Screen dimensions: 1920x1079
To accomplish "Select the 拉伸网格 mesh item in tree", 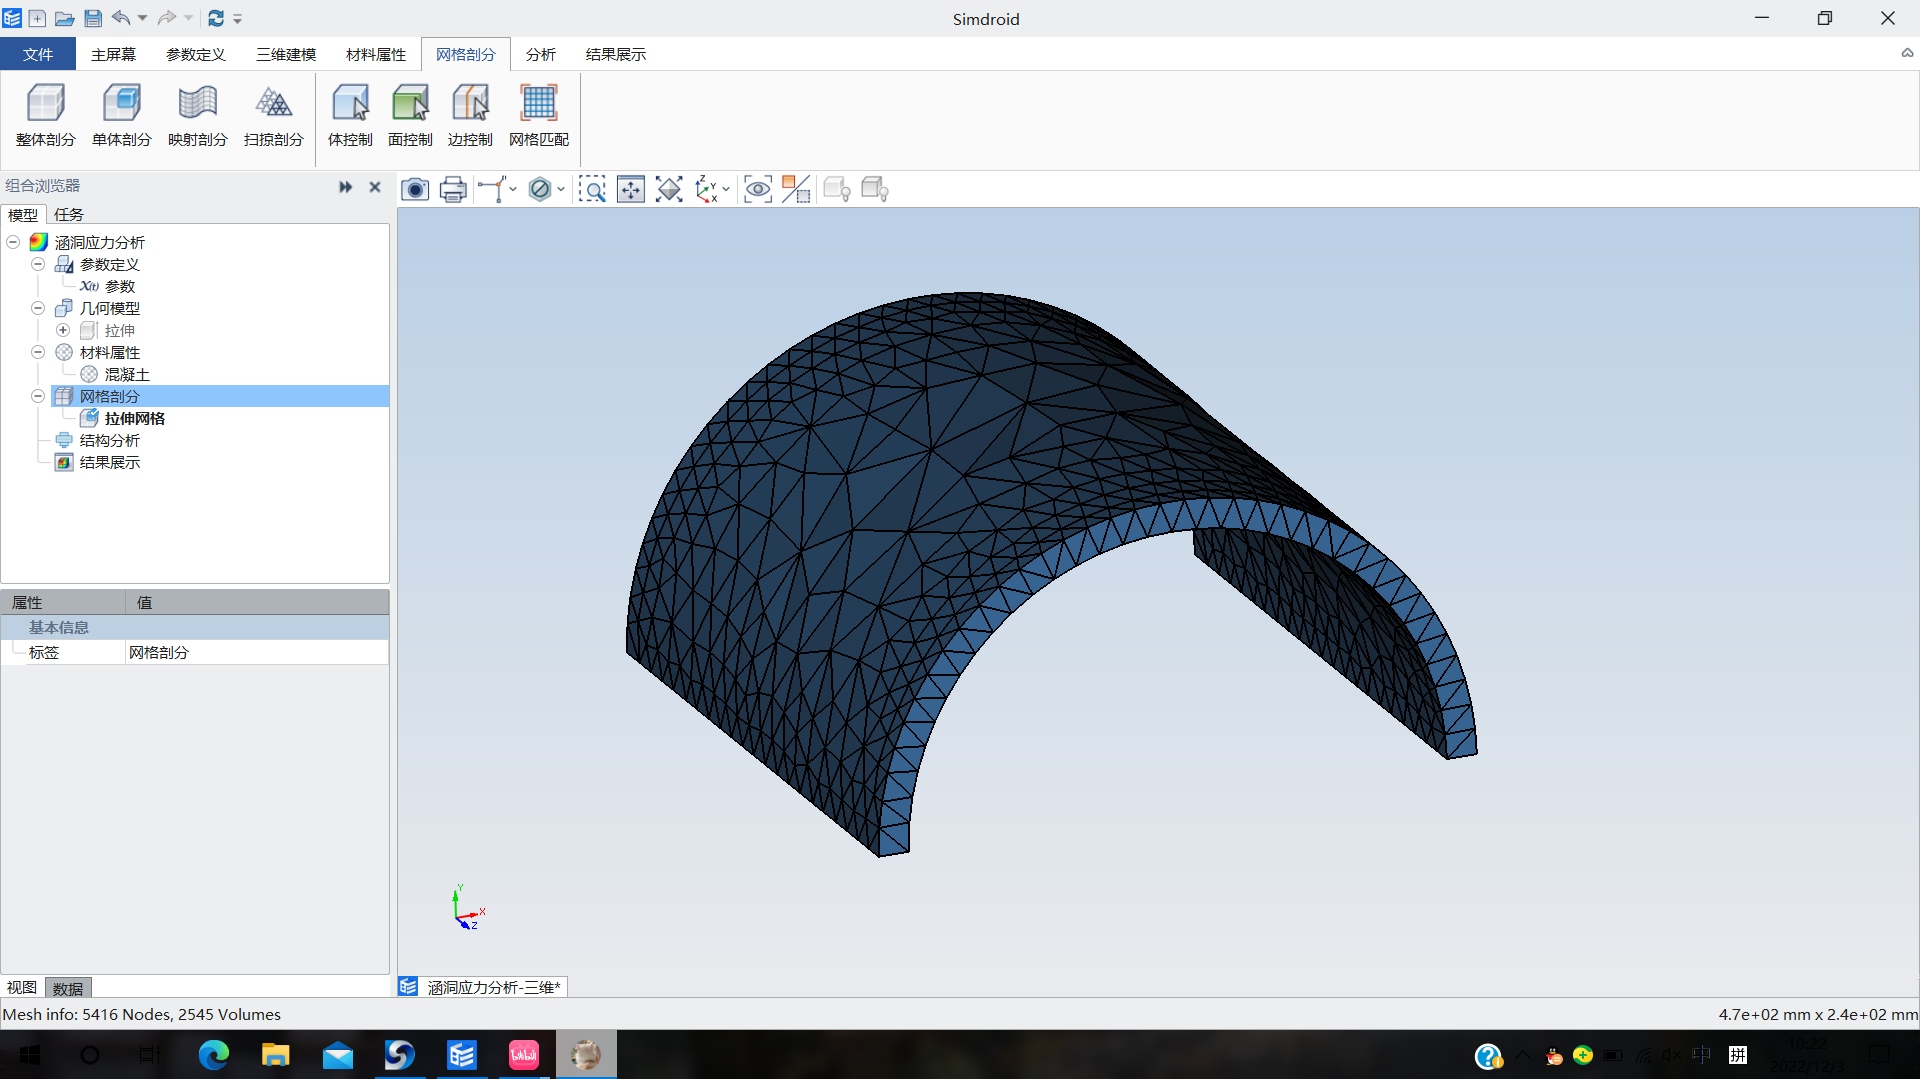I will (123, 418).
